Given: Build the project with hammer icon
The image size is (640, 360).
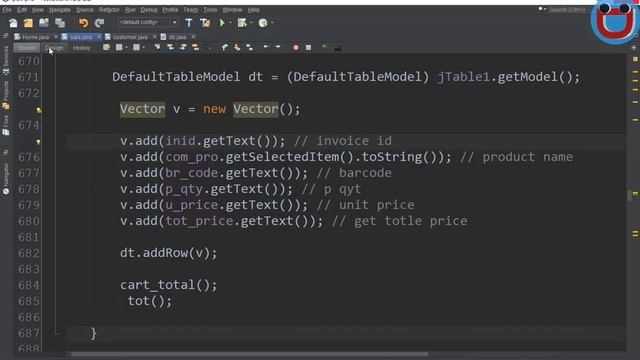Looking at the screenshot, I should (x=189, y=23).
